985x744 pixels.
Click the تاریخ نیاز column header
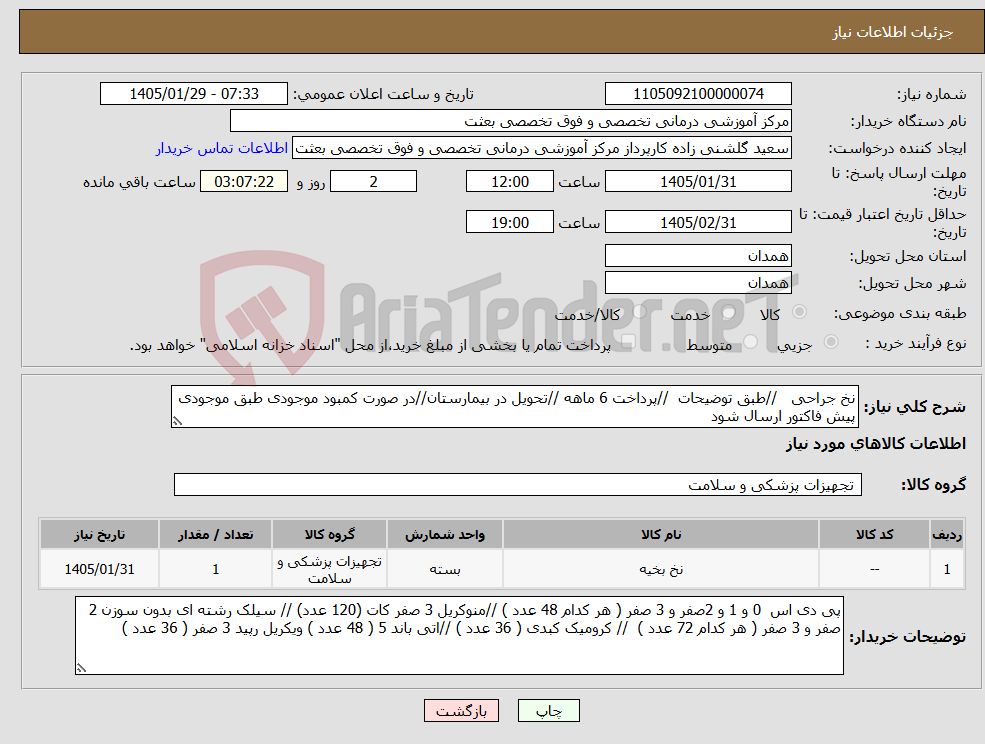99,534
